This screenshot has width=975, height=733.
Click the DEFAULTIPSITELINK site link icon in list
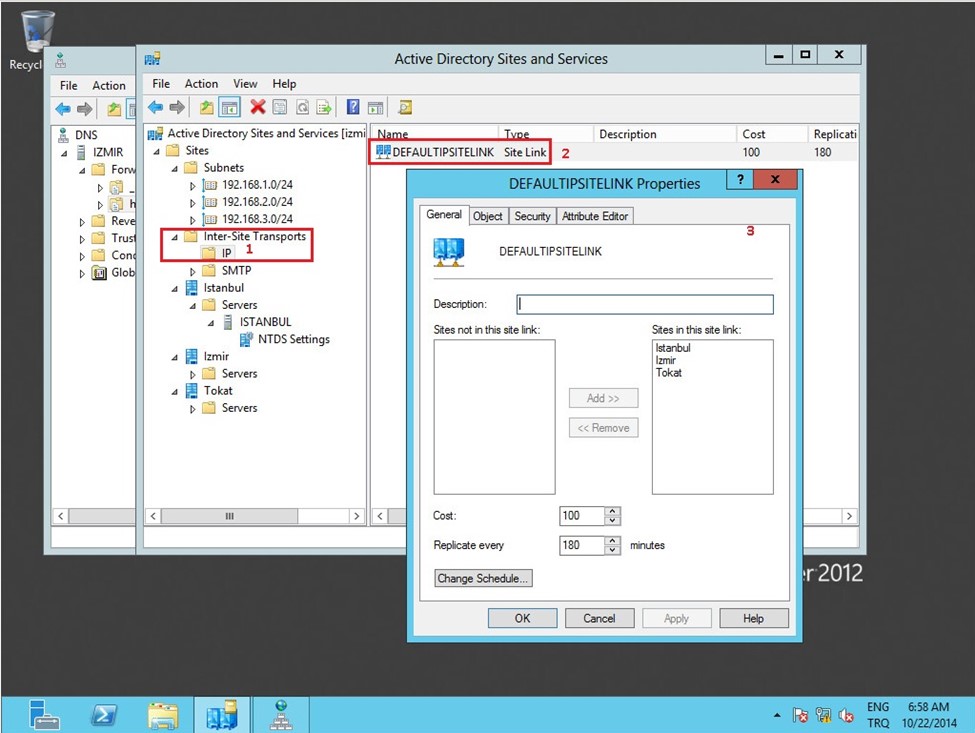click(x=384, y=152)
